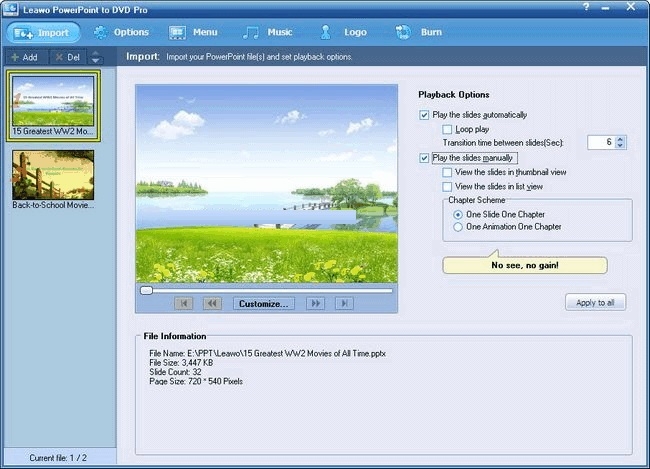
Task: Toggle Play the slides automatically checkbox
Action: 425,115
